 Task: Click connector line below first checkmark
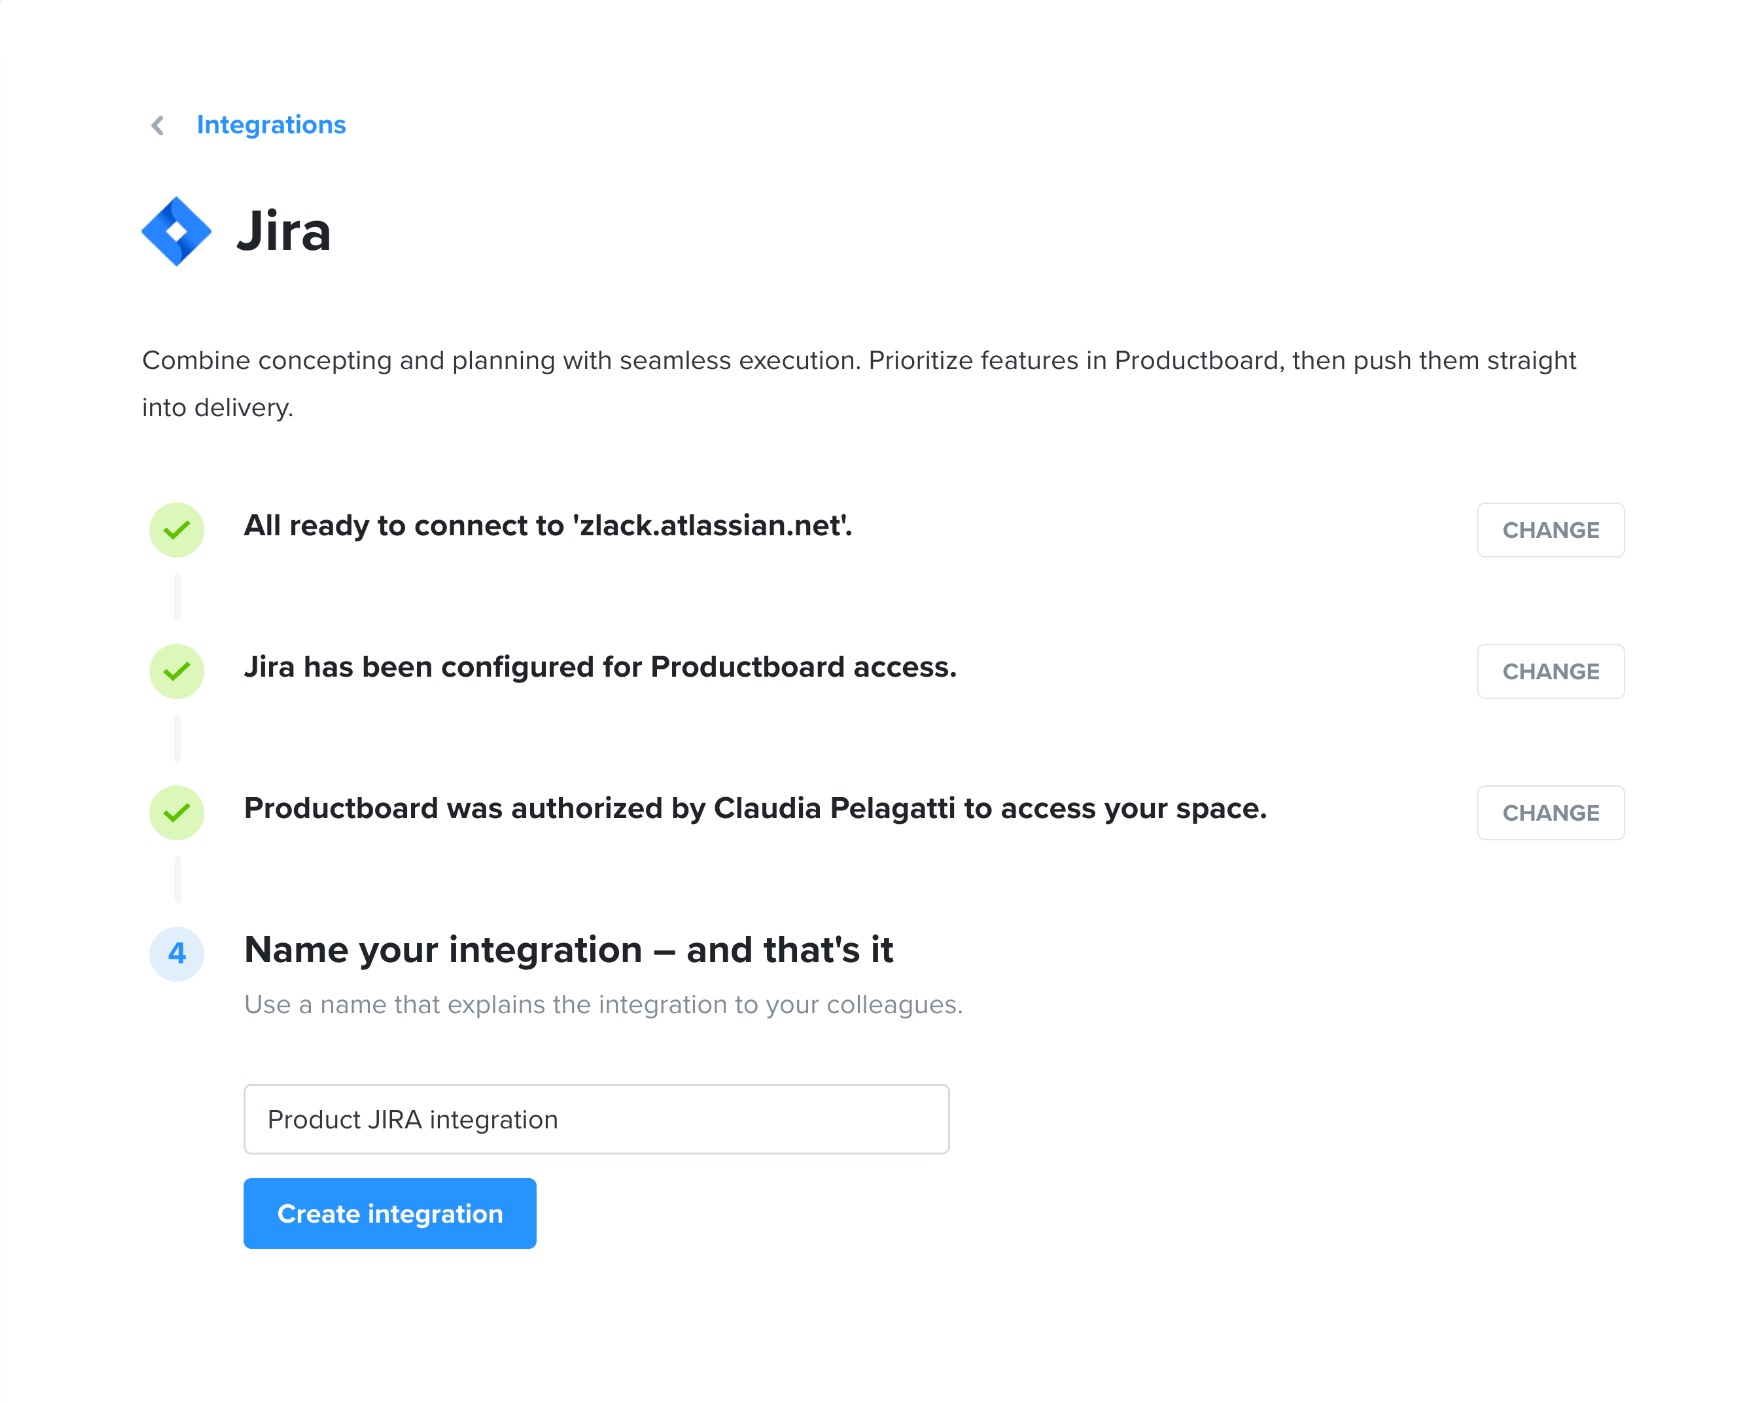pyautogui.click(x=177, y=597)
